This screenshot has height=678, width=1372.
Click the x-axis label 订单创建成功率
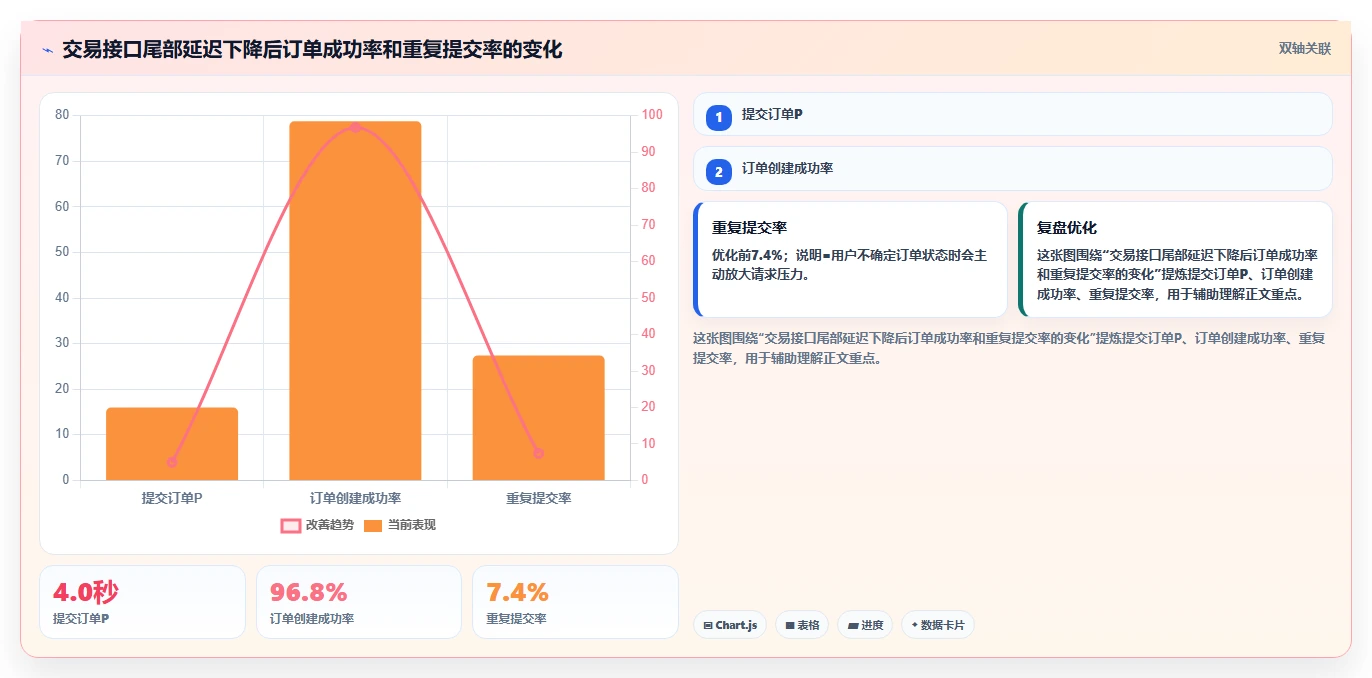355,498
